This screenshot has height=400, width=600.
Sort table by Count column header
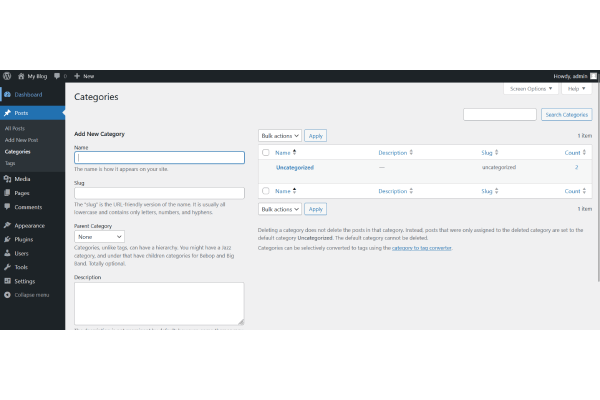click(572, 152)
